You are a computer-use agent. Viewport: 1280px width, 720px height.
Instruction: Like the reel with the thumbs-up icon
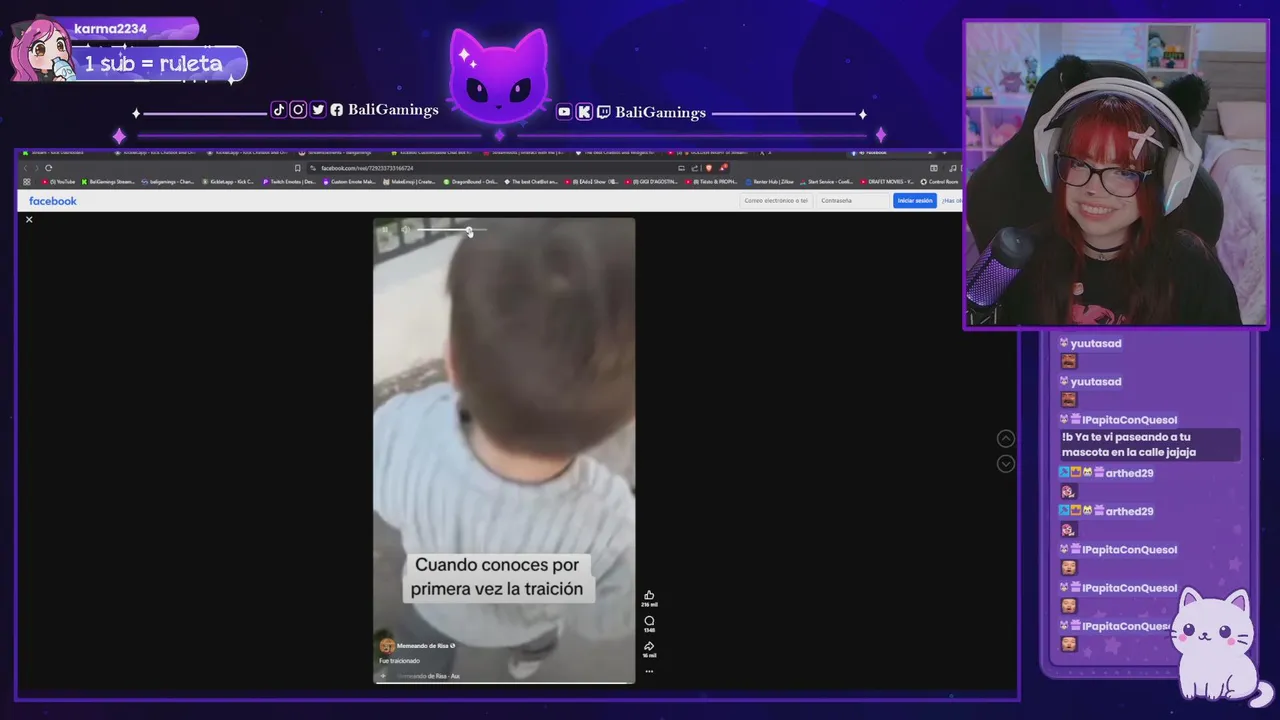[x=649, y=595]
